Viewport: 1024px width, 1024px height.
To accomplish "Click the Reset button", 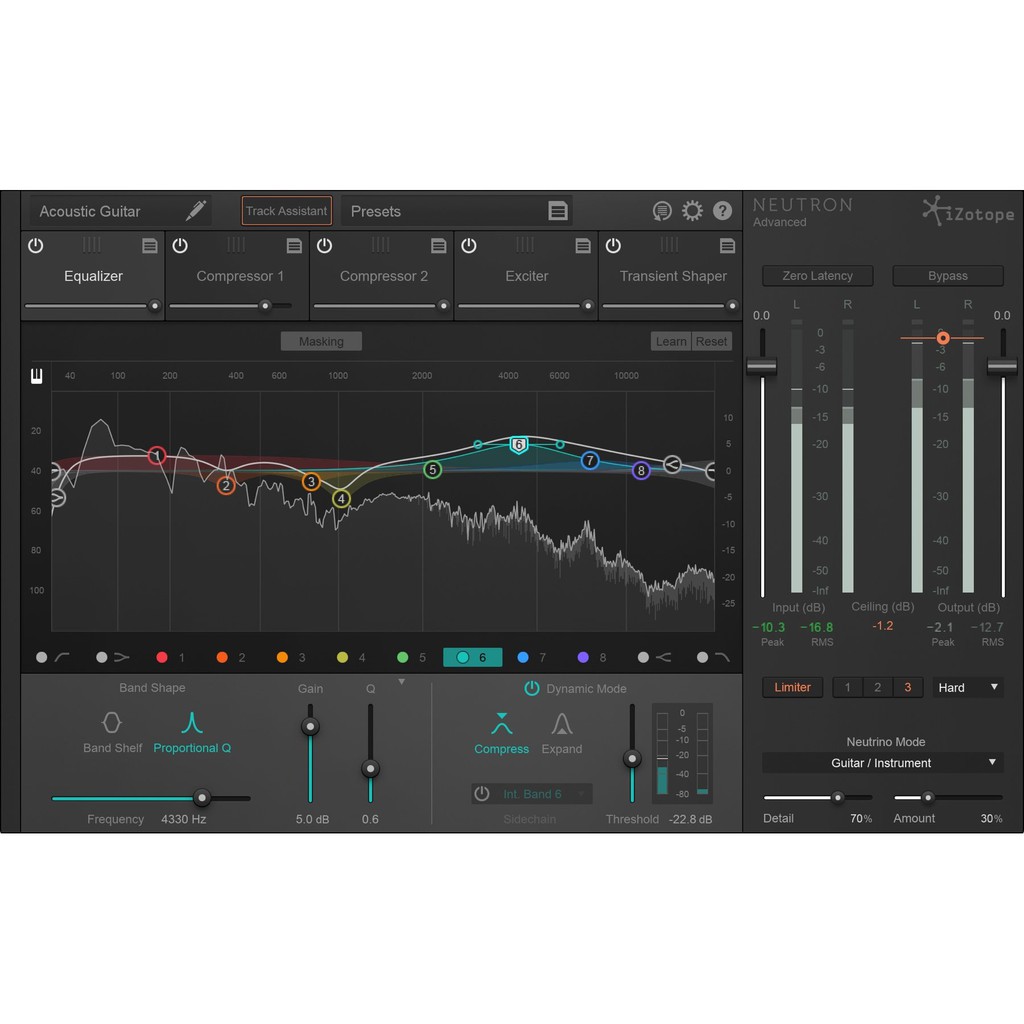I will [711, 341].
